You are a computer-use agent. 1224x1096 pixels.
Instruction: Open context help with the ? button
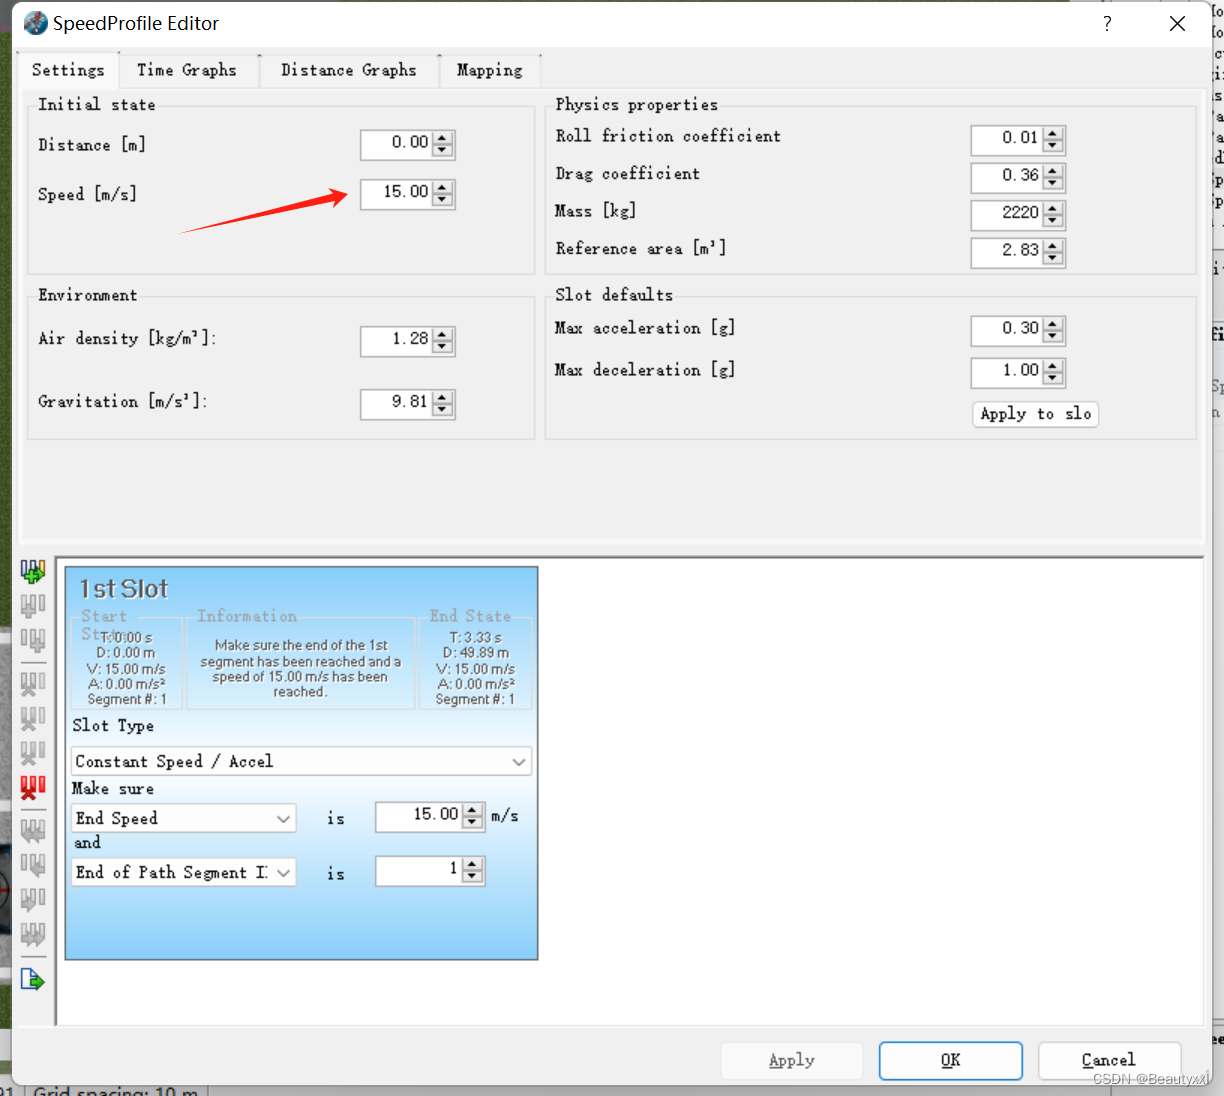pos(1107,24)
